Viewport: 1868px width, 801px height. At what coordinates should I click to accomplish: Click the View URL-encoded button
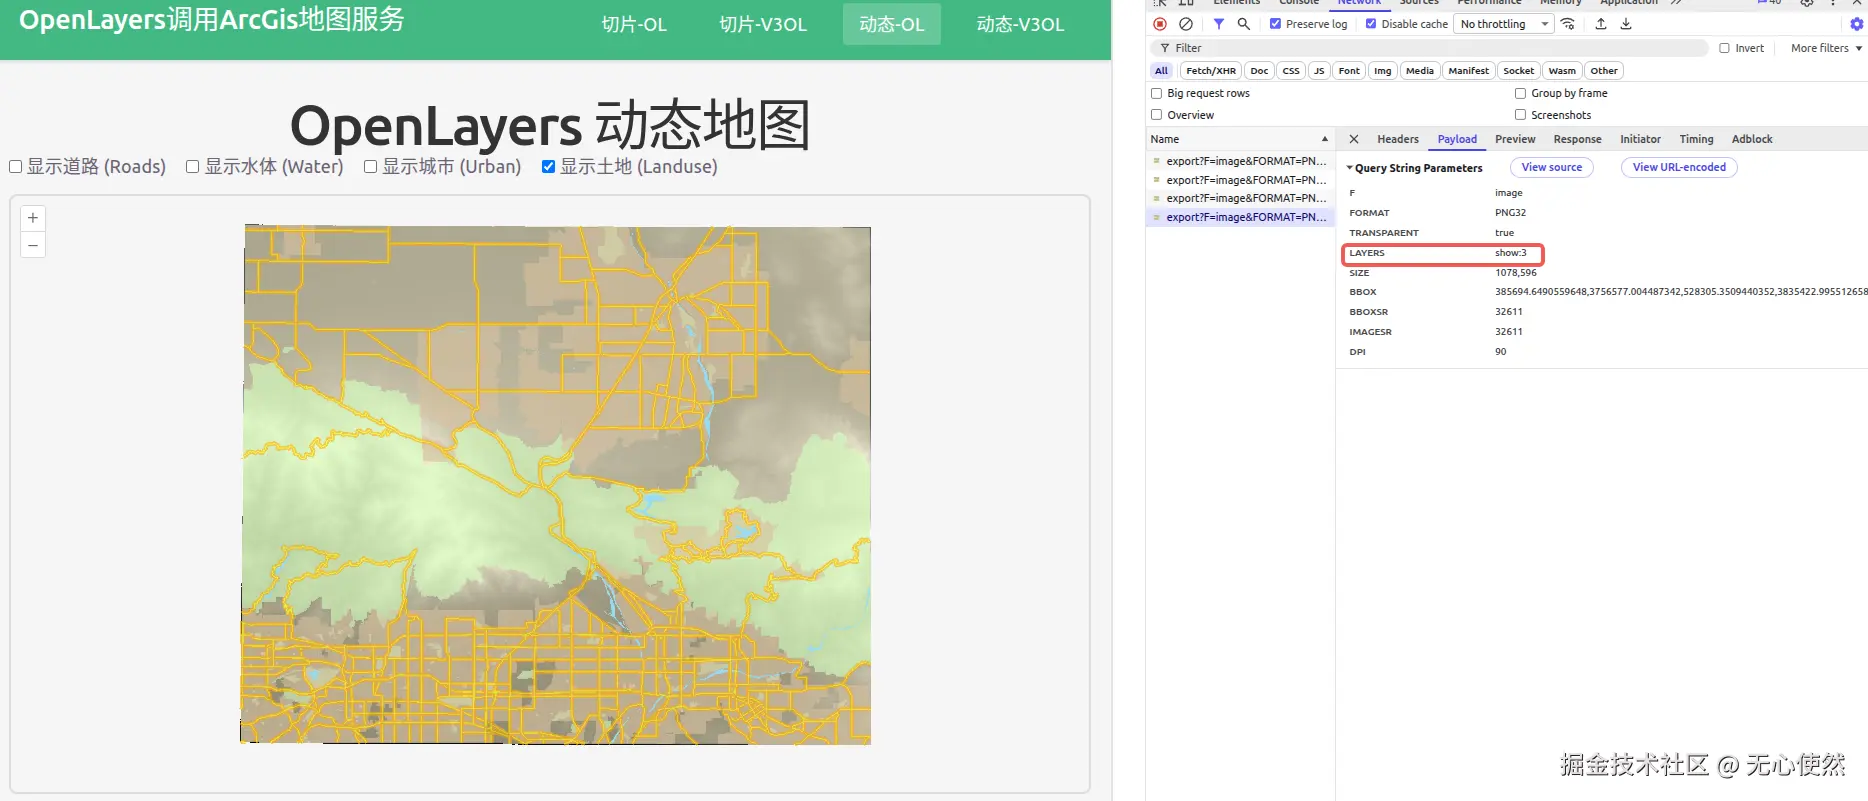point(1679,168)
